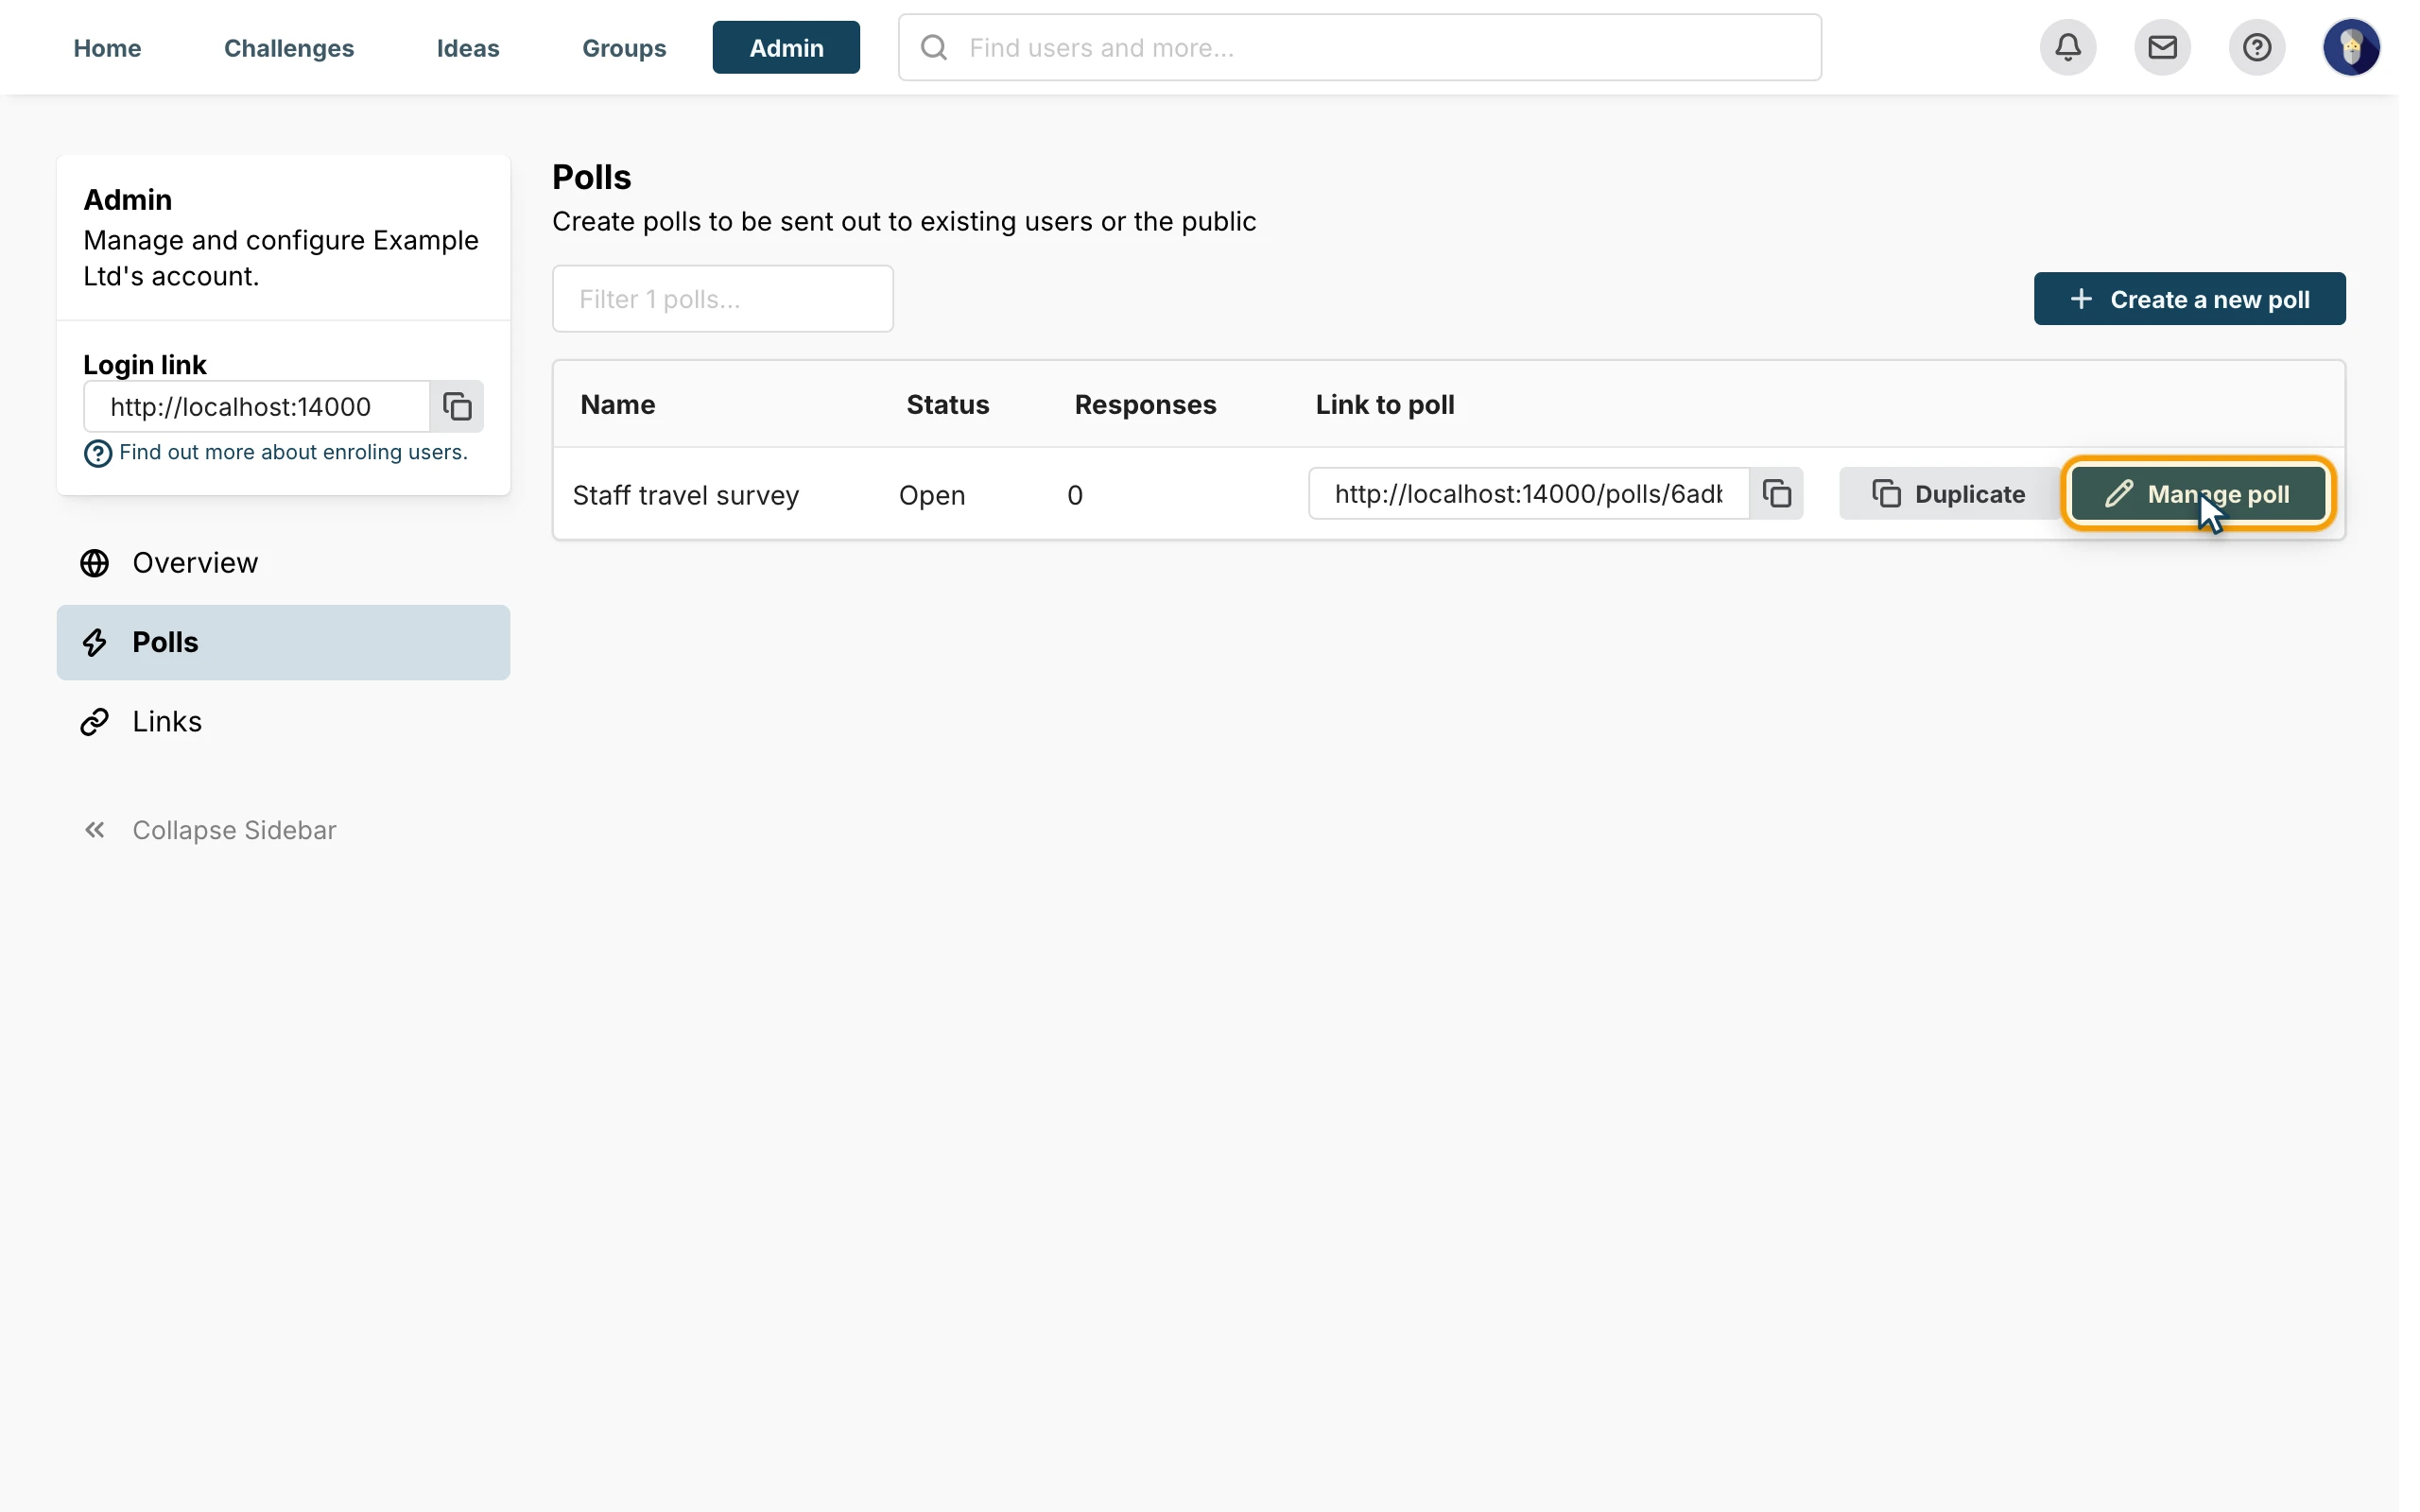
Task: Open the Groups tab
Action: (624, 47)
